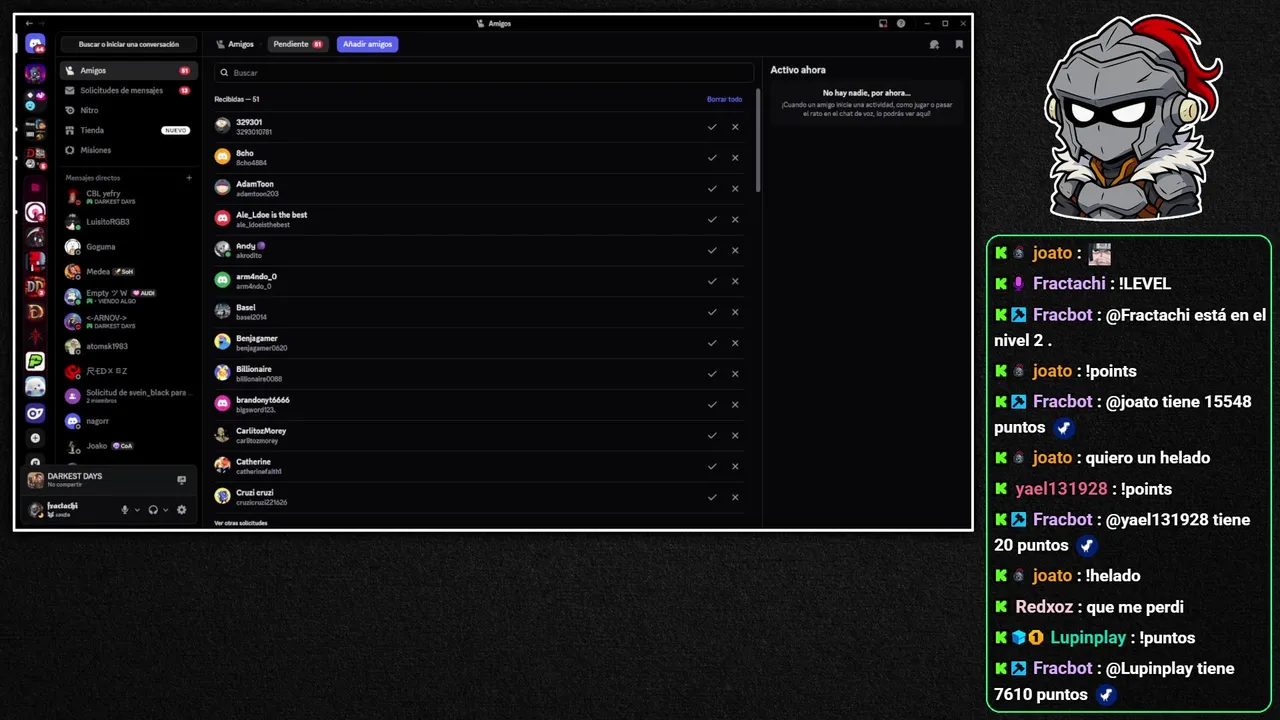Screen dimensions: 1280x720
Task: Decline CarlitozMorey's friend request
Action: (735, 436)
